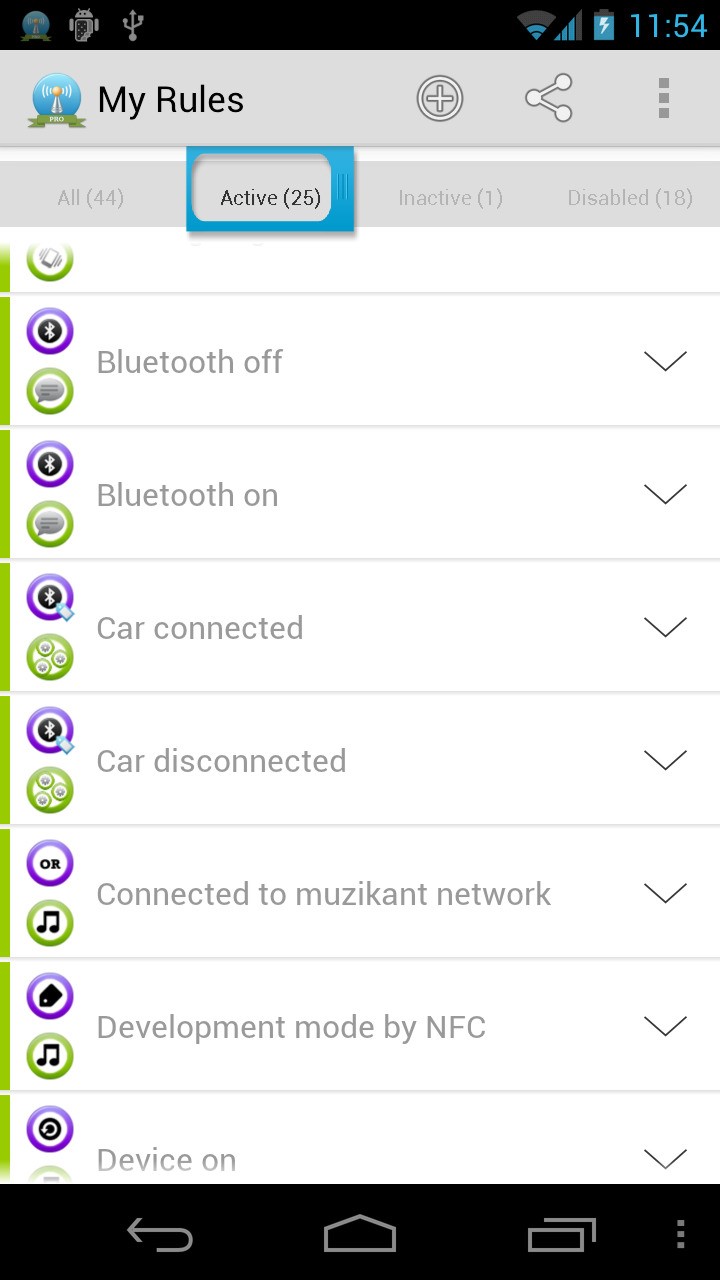The width and height of the screenshot is (720, 1280).
Task: Tap the message action icon for Bluetooth on
Action: click(x=50, y=524)
